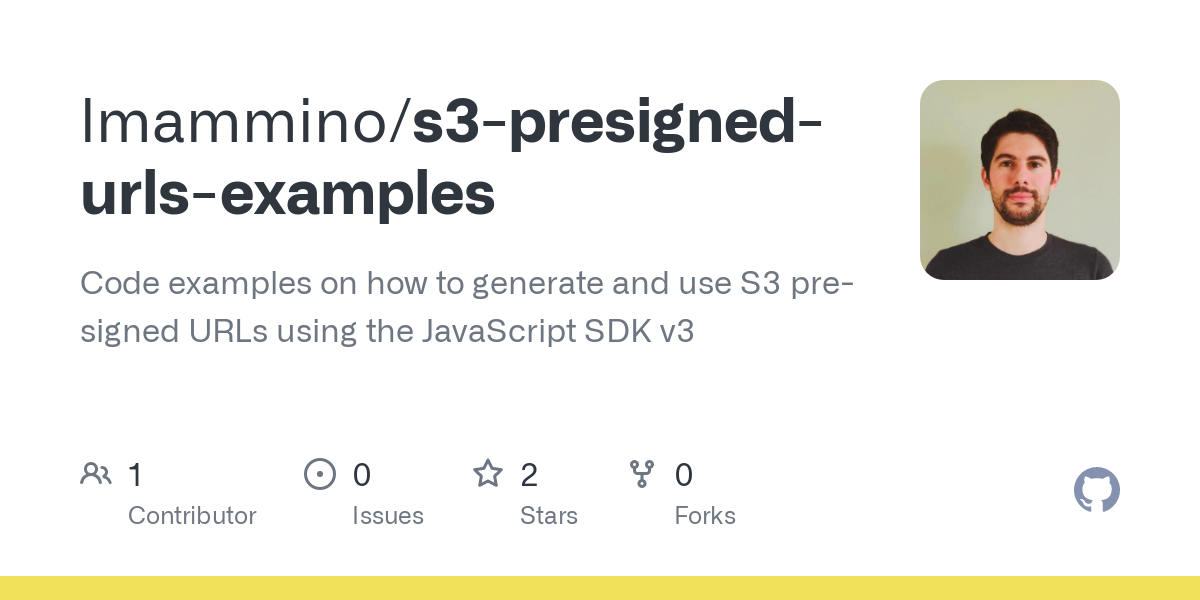Open the repository owner's avatar photo
The image size is (1200, 600).
pyautogui.click(x=1019, y=180)
